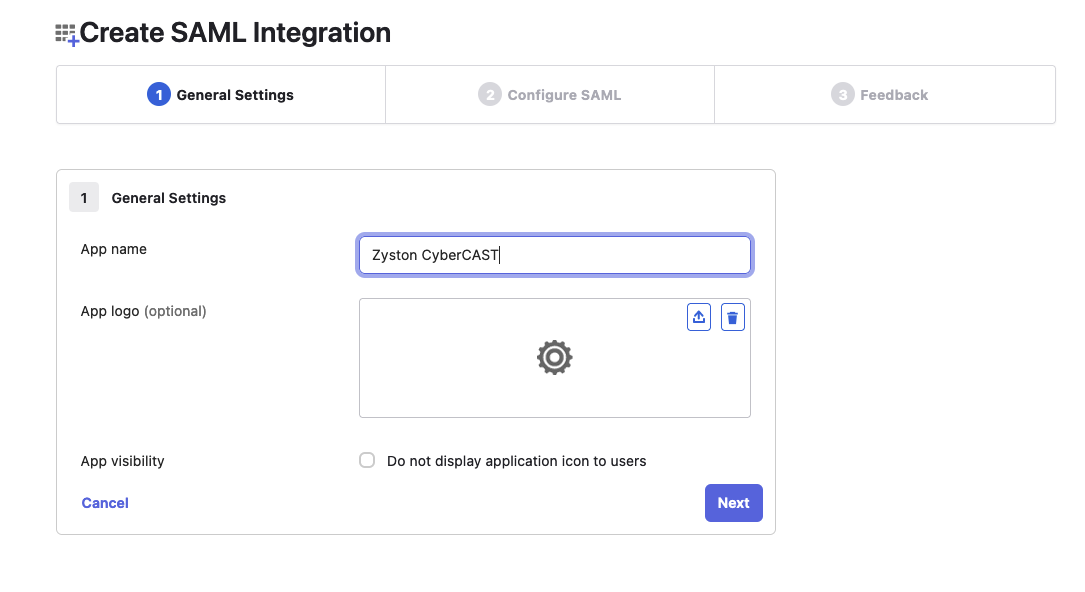
Task: Click the step 1 numbered circle
Action: [x=157, y=94]
